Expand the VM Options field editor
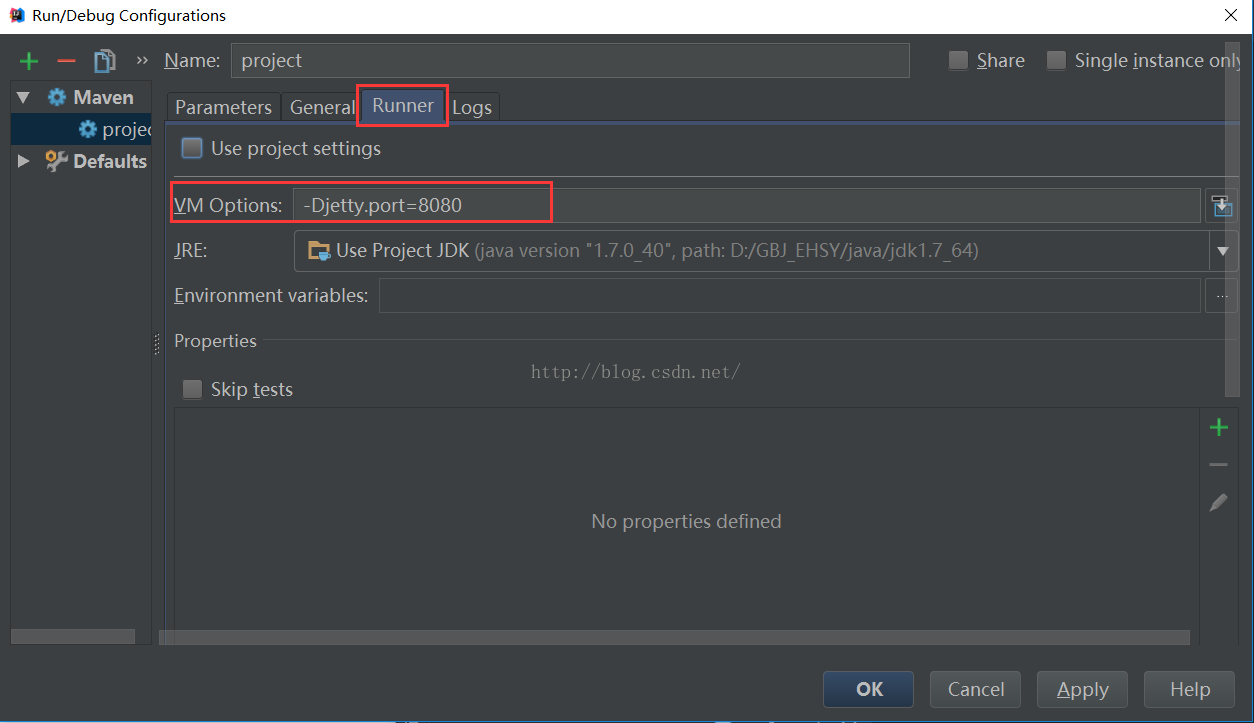Screen dimensions: 1254x723 (1221, 206)
